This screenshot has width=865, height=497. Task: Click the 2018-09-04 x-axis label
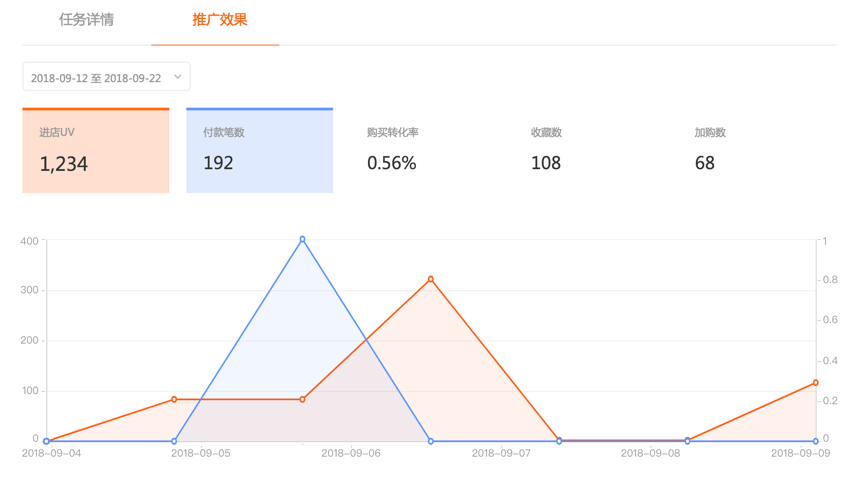tap(51, 453)
